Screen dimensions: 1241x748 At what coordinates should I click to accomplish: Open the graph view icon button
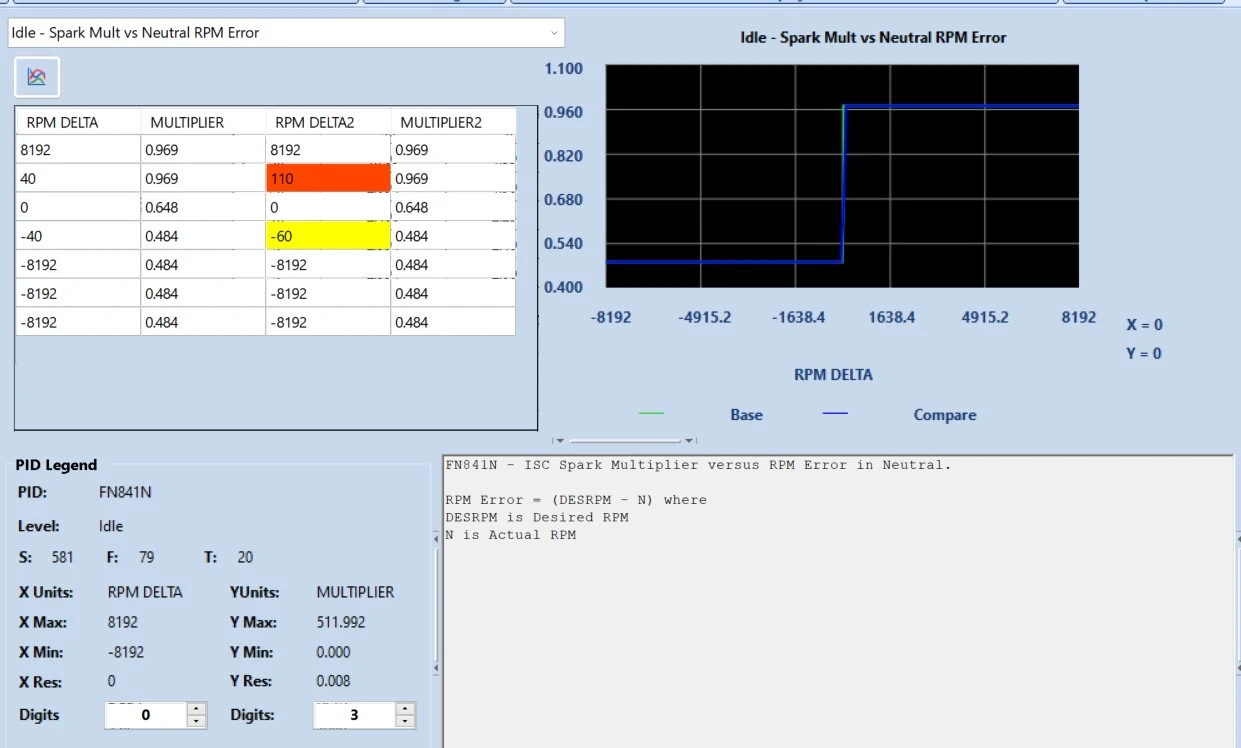pos(37,77)
